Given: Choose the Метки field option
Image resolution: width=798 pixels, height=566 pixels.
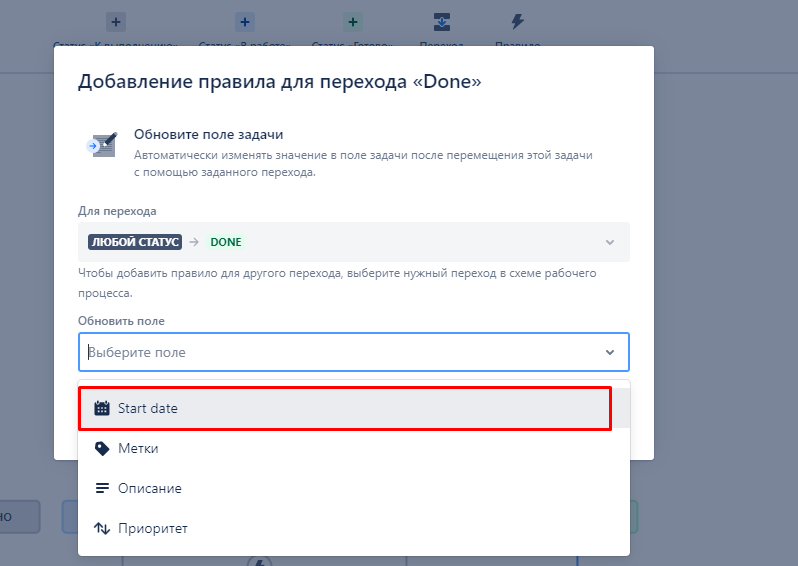Looking at the screenshot, I should [x=354, y=448].
